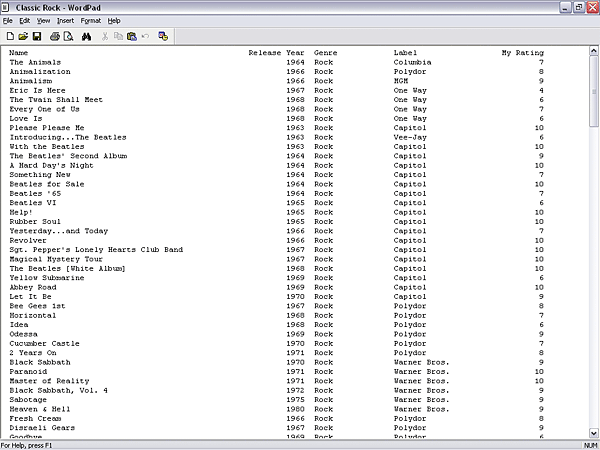The image size is (600, 450).
Task: Click 'Magical Mystery Tour' text
Action: point(56,259)
